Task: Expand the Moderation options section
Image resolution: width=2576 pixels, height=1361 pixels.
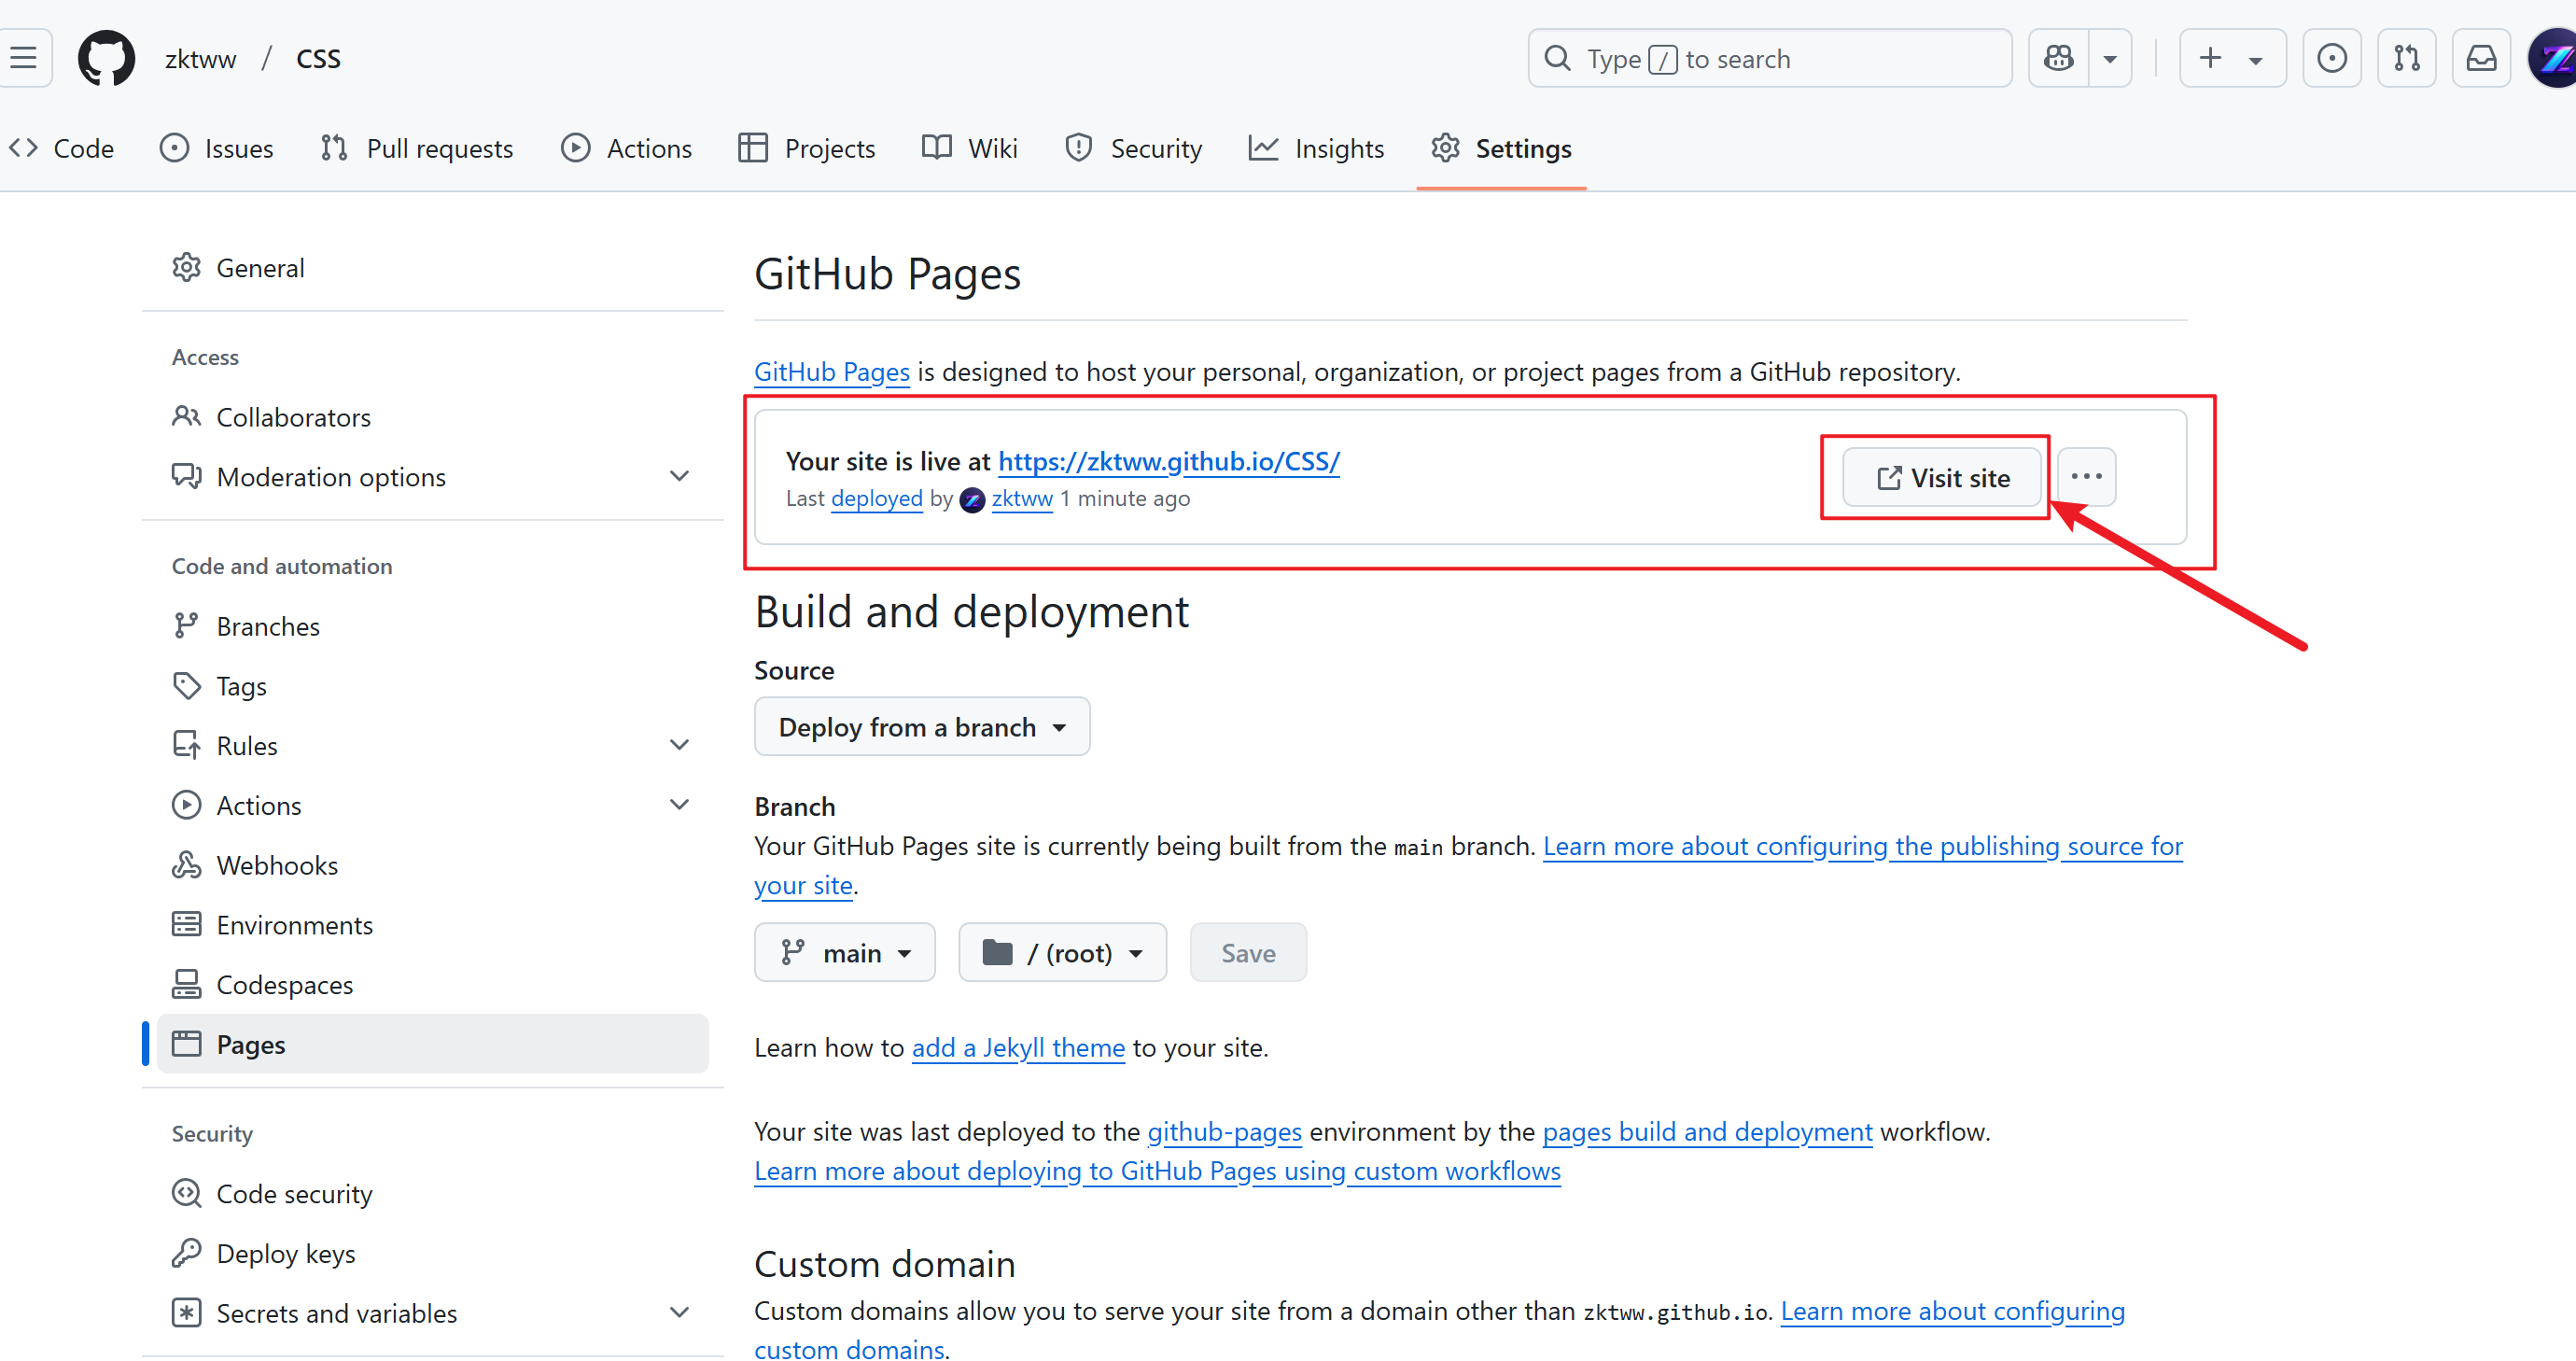Action: 683,477
